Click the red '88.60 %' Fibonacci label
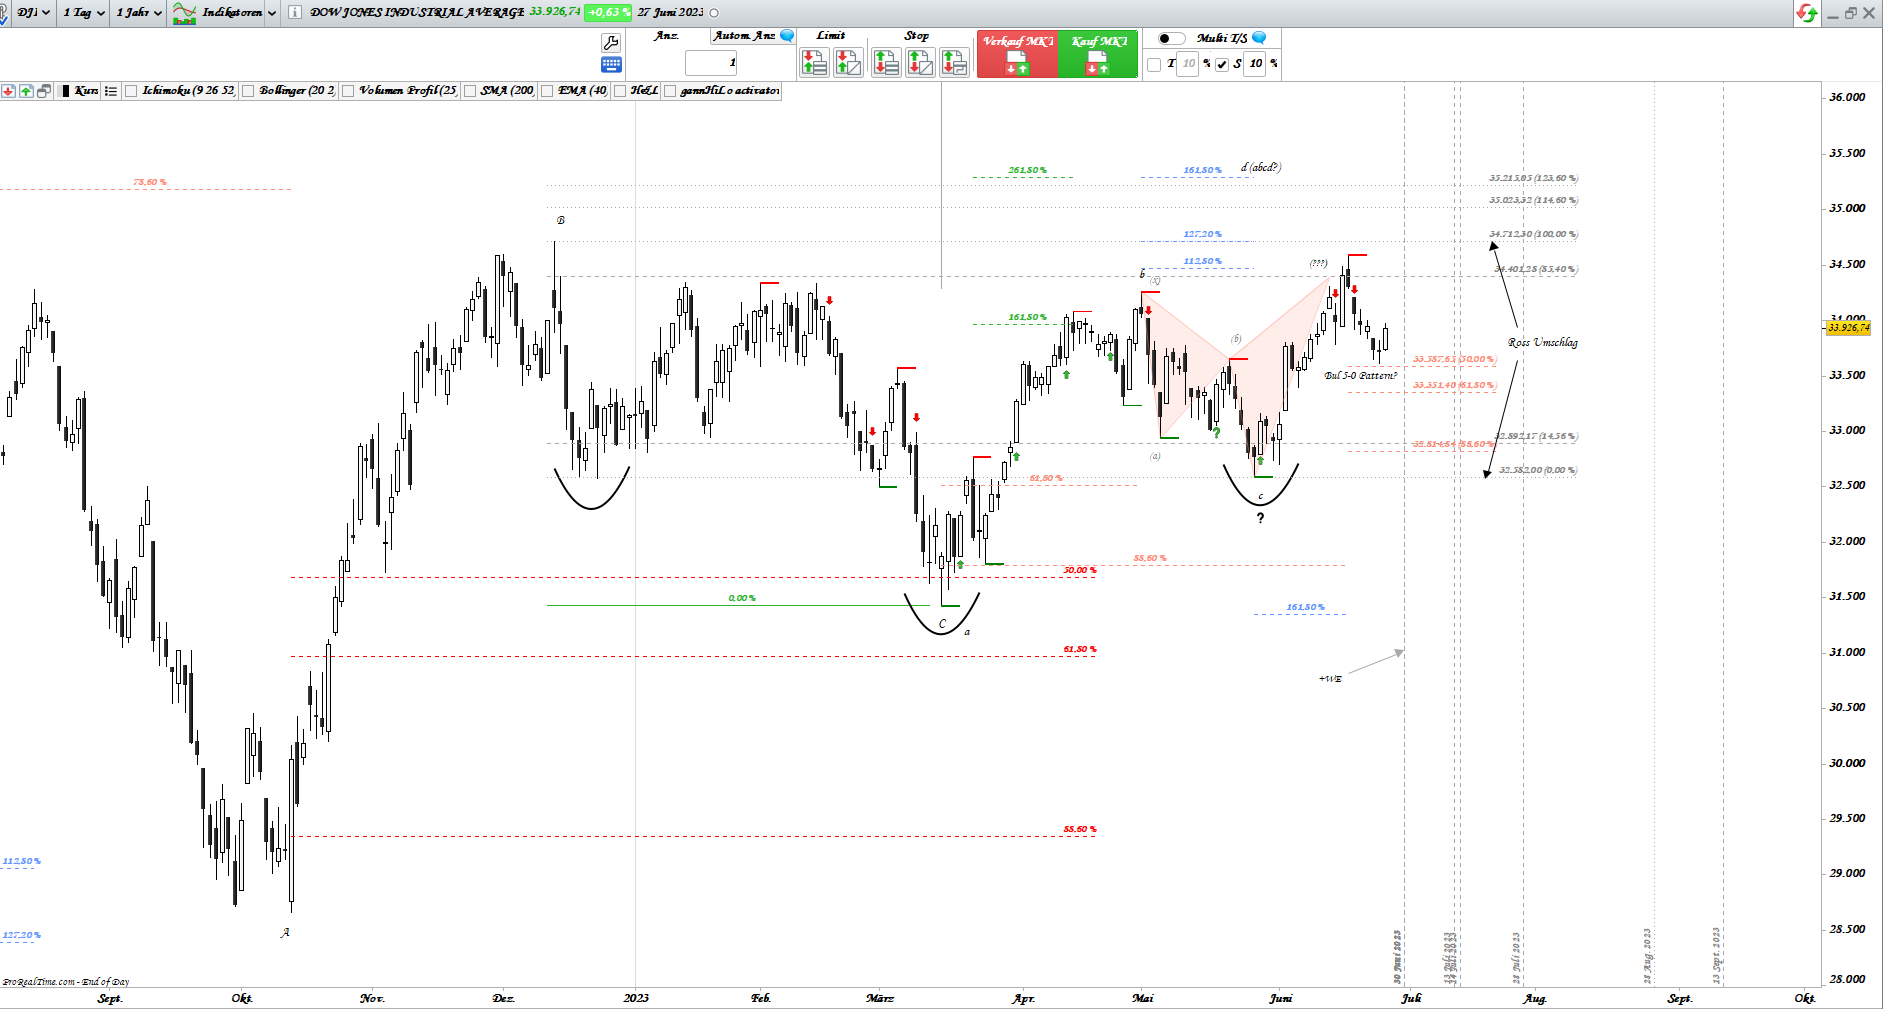 (1080, 829)
